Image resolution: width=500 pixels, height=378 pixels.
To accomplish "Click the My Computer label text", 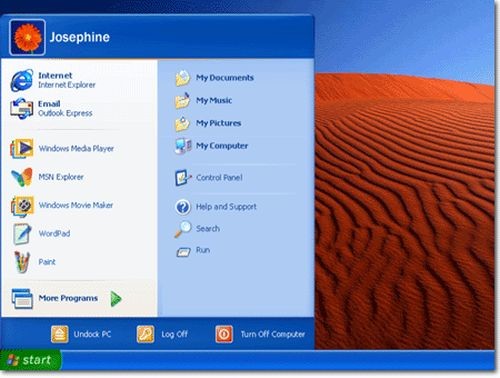I will [x=222, y=146].
